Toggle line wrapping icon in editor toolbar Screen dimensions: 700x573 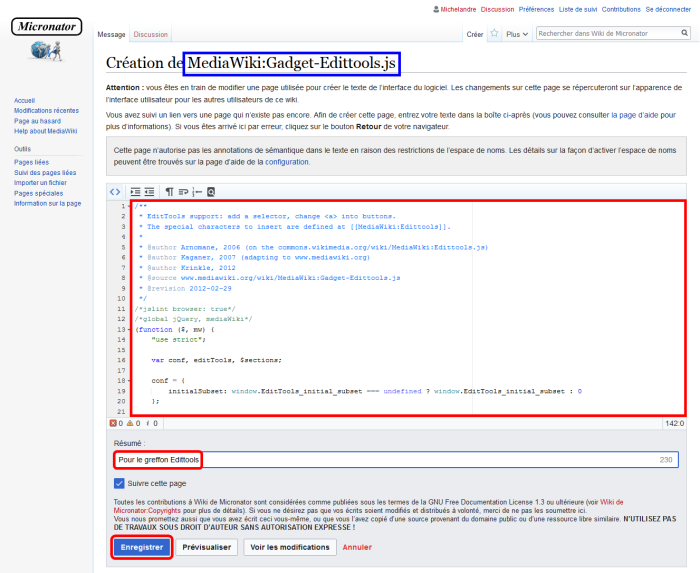tap(183, 192)
